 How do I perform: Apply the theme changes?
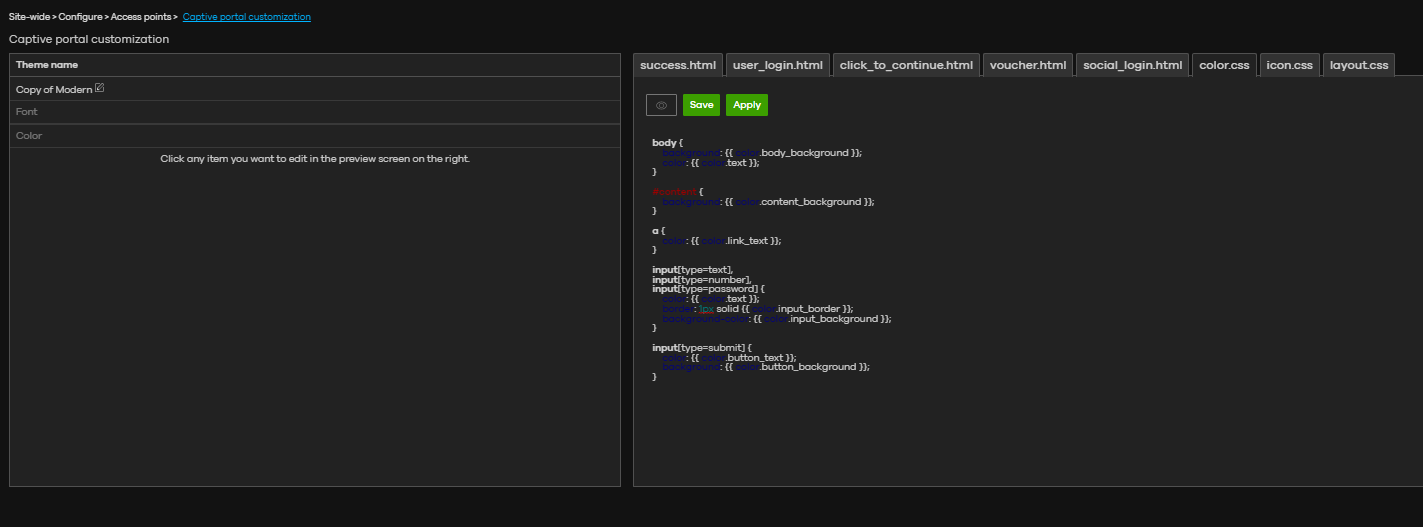[x=746, y=105]
